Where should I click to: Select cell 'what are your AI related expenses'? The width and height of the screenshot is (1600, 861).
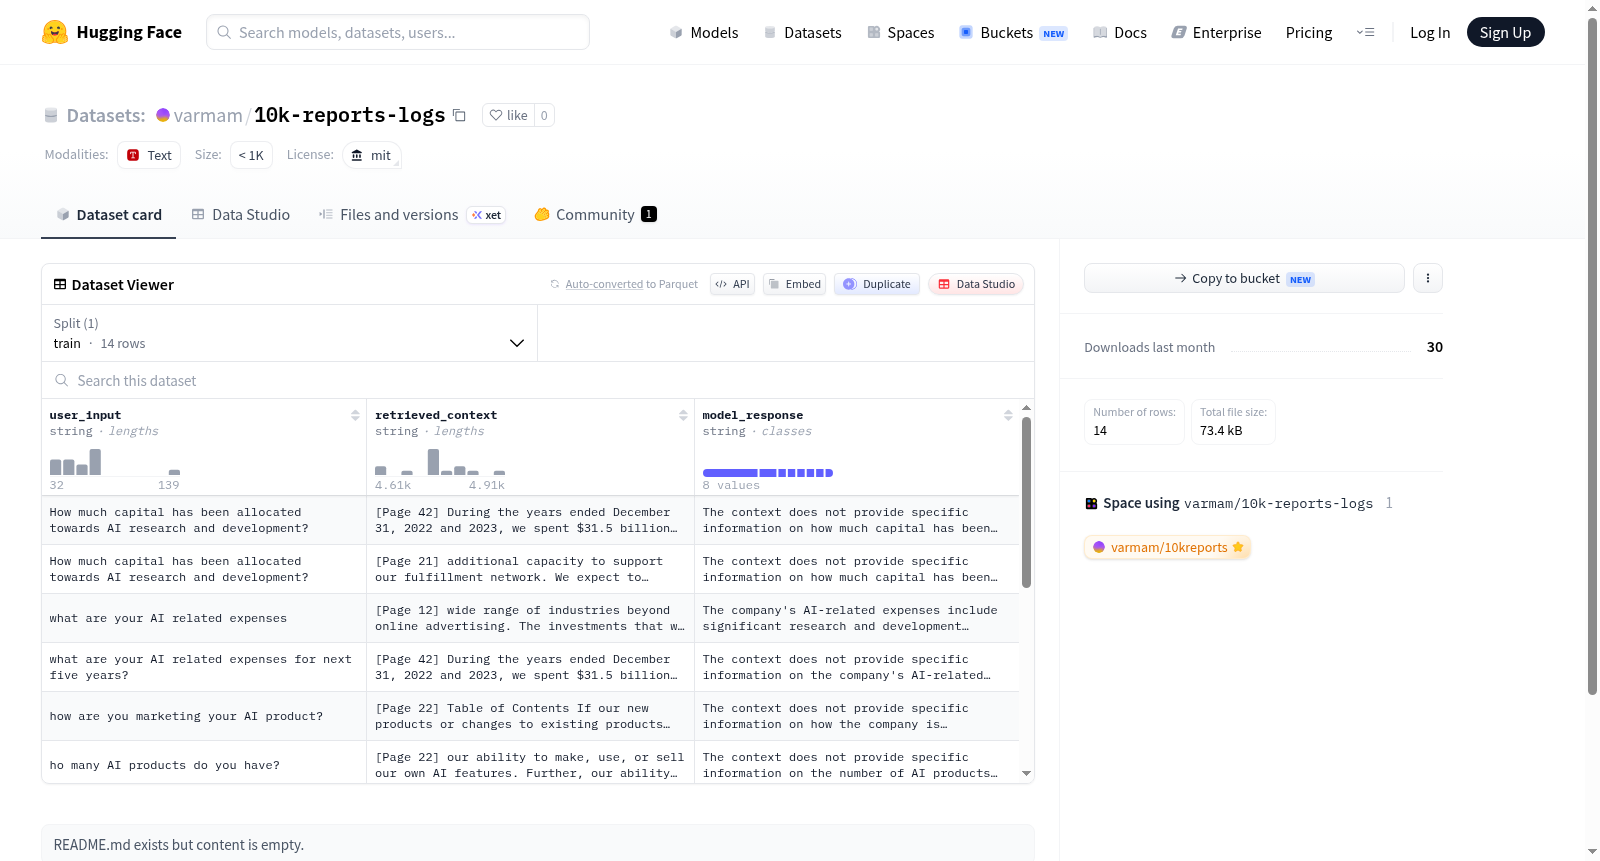pyautogui.click(x=204, y=618)
